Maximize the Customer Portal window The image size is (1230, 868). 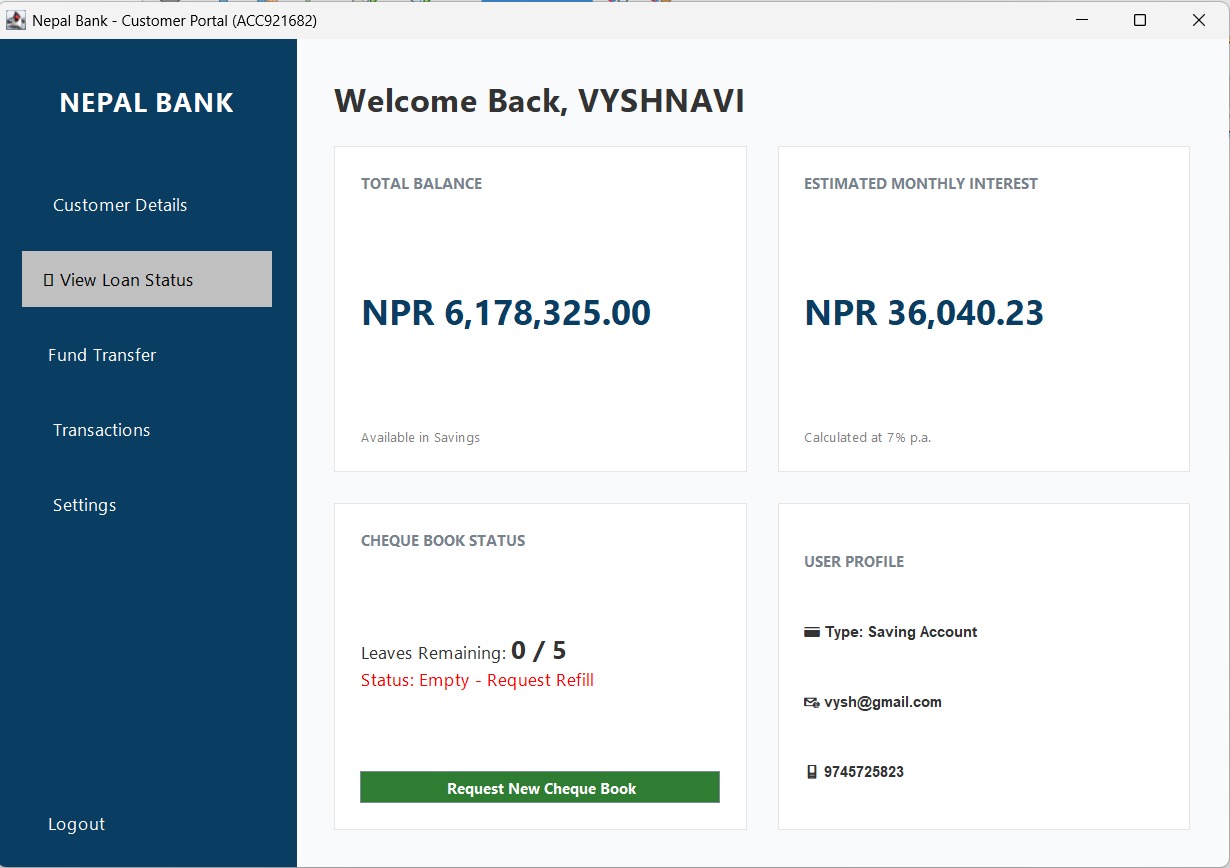pyautogui.click(x=1140, y=20)
